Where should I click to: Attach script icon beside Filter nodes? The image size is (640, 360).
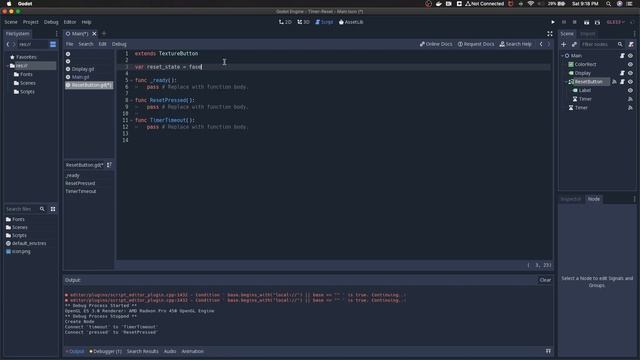(x=631, y=44)
